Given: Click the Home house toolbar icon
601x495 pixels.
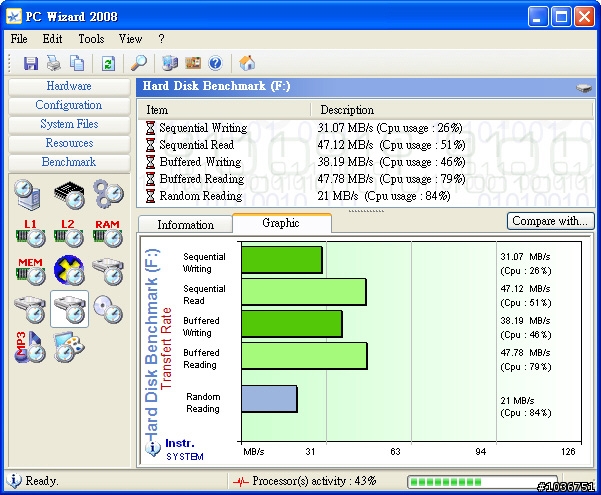Looking at the screenshot, I should 247,63.
